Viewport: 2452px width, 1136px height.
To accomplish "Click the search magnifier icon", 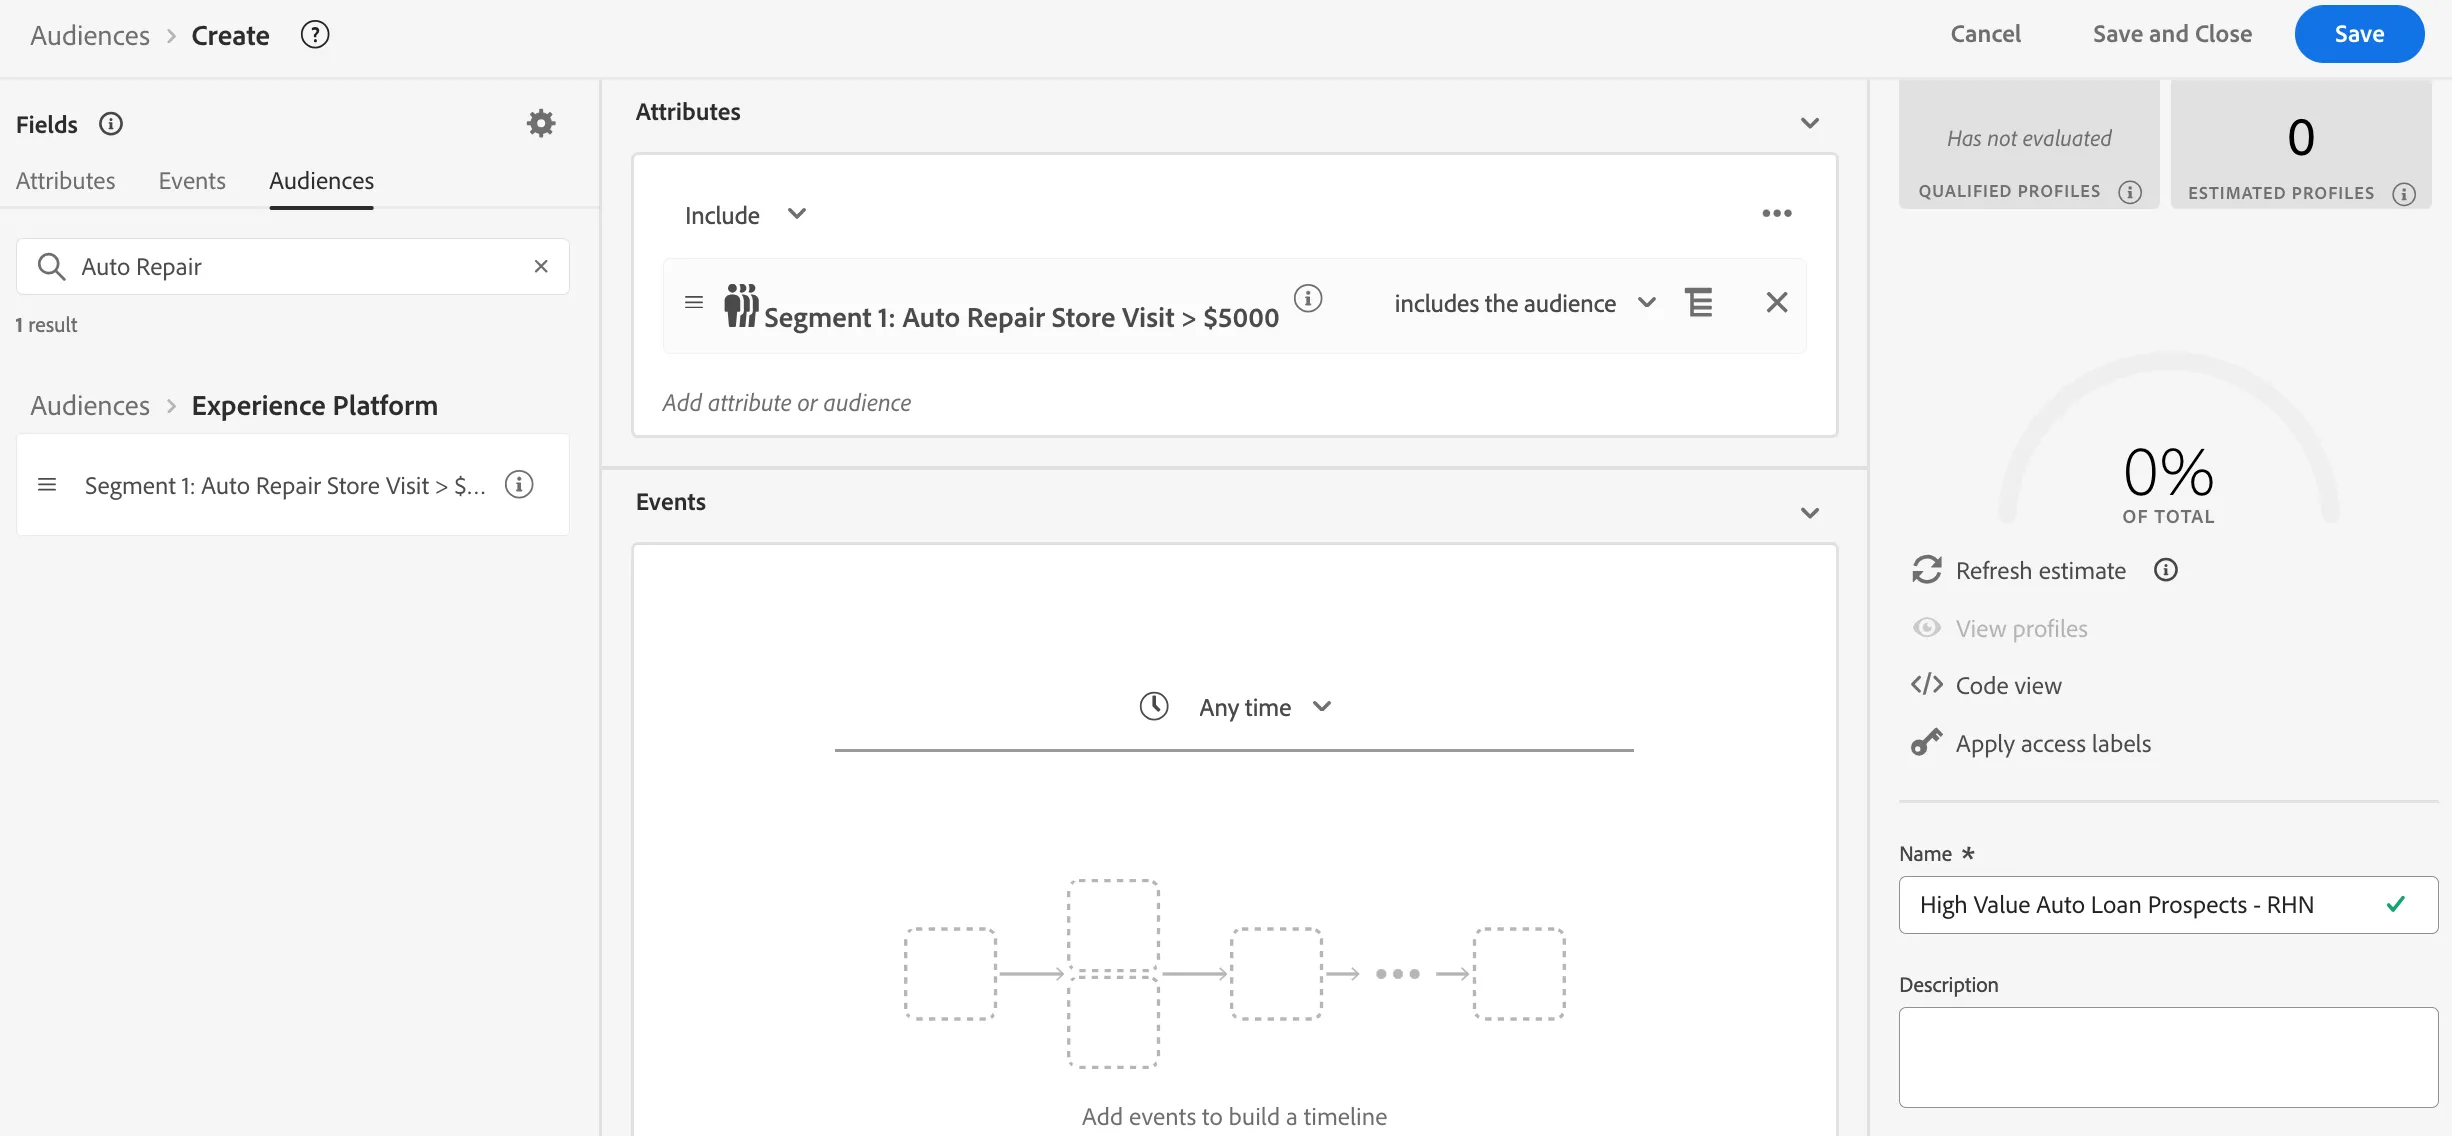I will pyautogui.click(x=51, y=266).
